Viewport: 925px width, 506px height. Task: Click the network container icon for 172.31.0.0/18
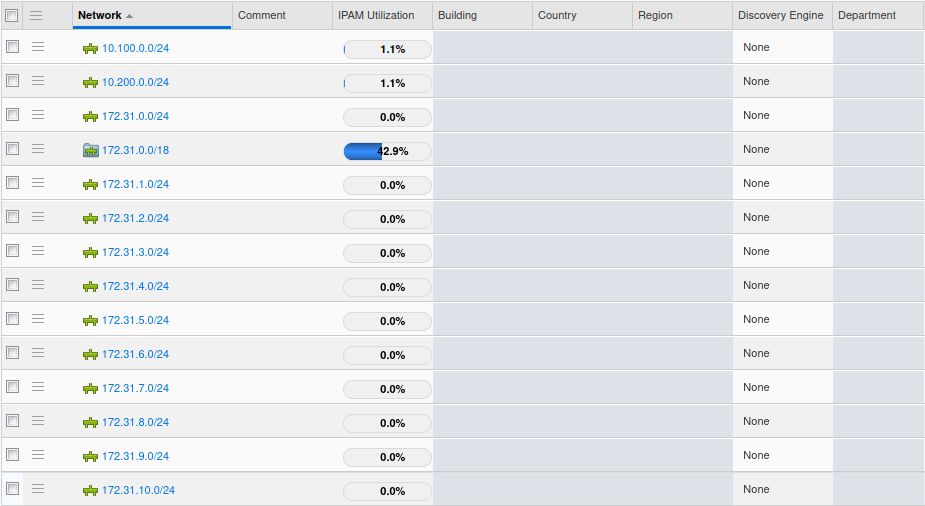coord(90,150)
